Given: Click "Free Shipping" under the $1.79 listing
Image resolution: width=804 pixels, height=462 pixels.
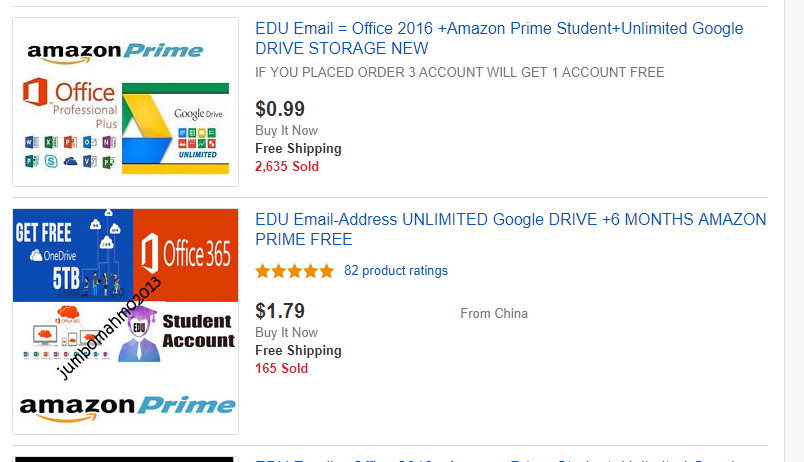Looking at the screenshot, I should [298, 350].
